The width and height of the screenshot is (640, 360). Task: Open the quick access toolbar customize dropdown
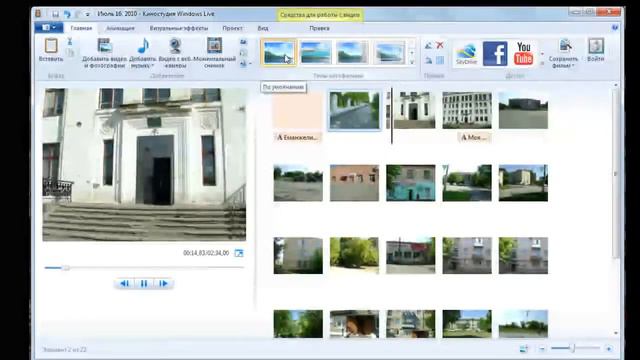(x=87, y=14)
